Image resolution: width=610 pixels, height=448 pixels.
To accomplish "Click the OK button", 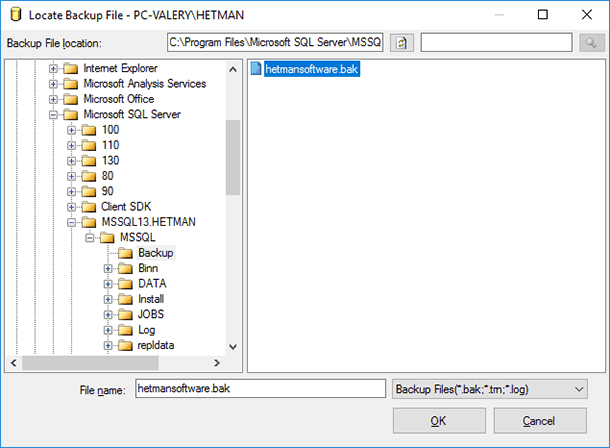I will 439,420.
